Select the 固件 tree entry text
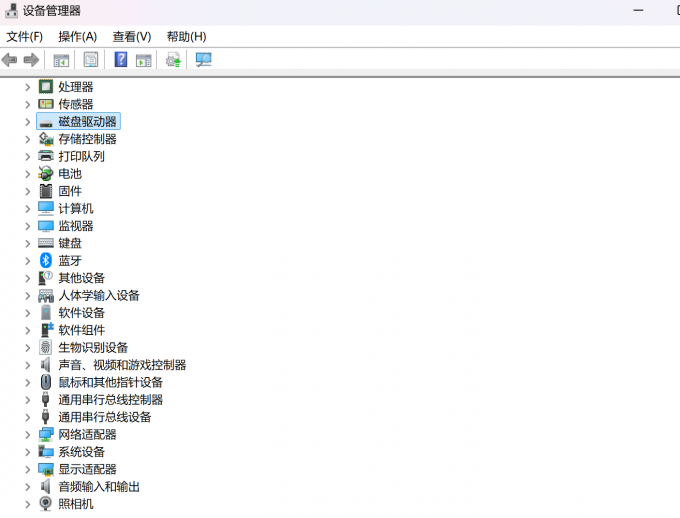Image resolution: width=680 pixels, height=518 pixels. 70,191
